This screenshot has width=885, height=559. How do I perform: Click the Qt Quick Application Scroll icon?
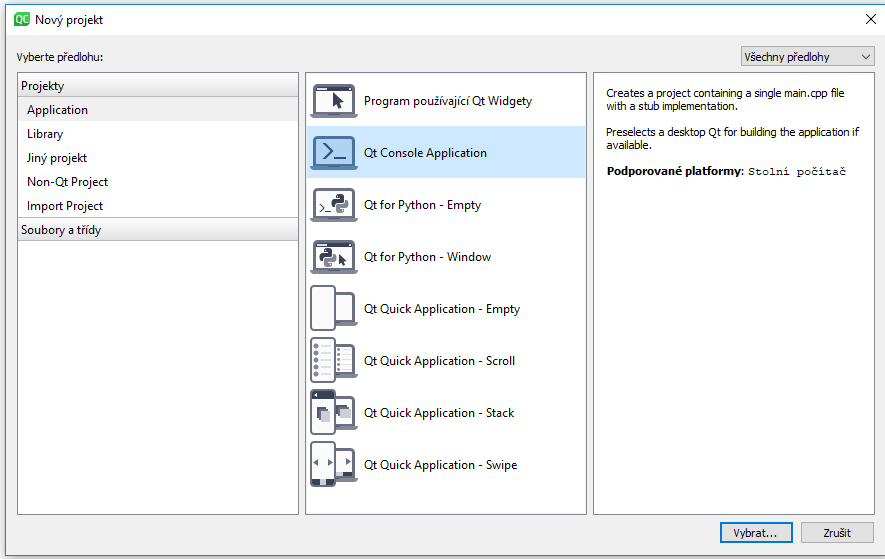[x=334, y=361]
